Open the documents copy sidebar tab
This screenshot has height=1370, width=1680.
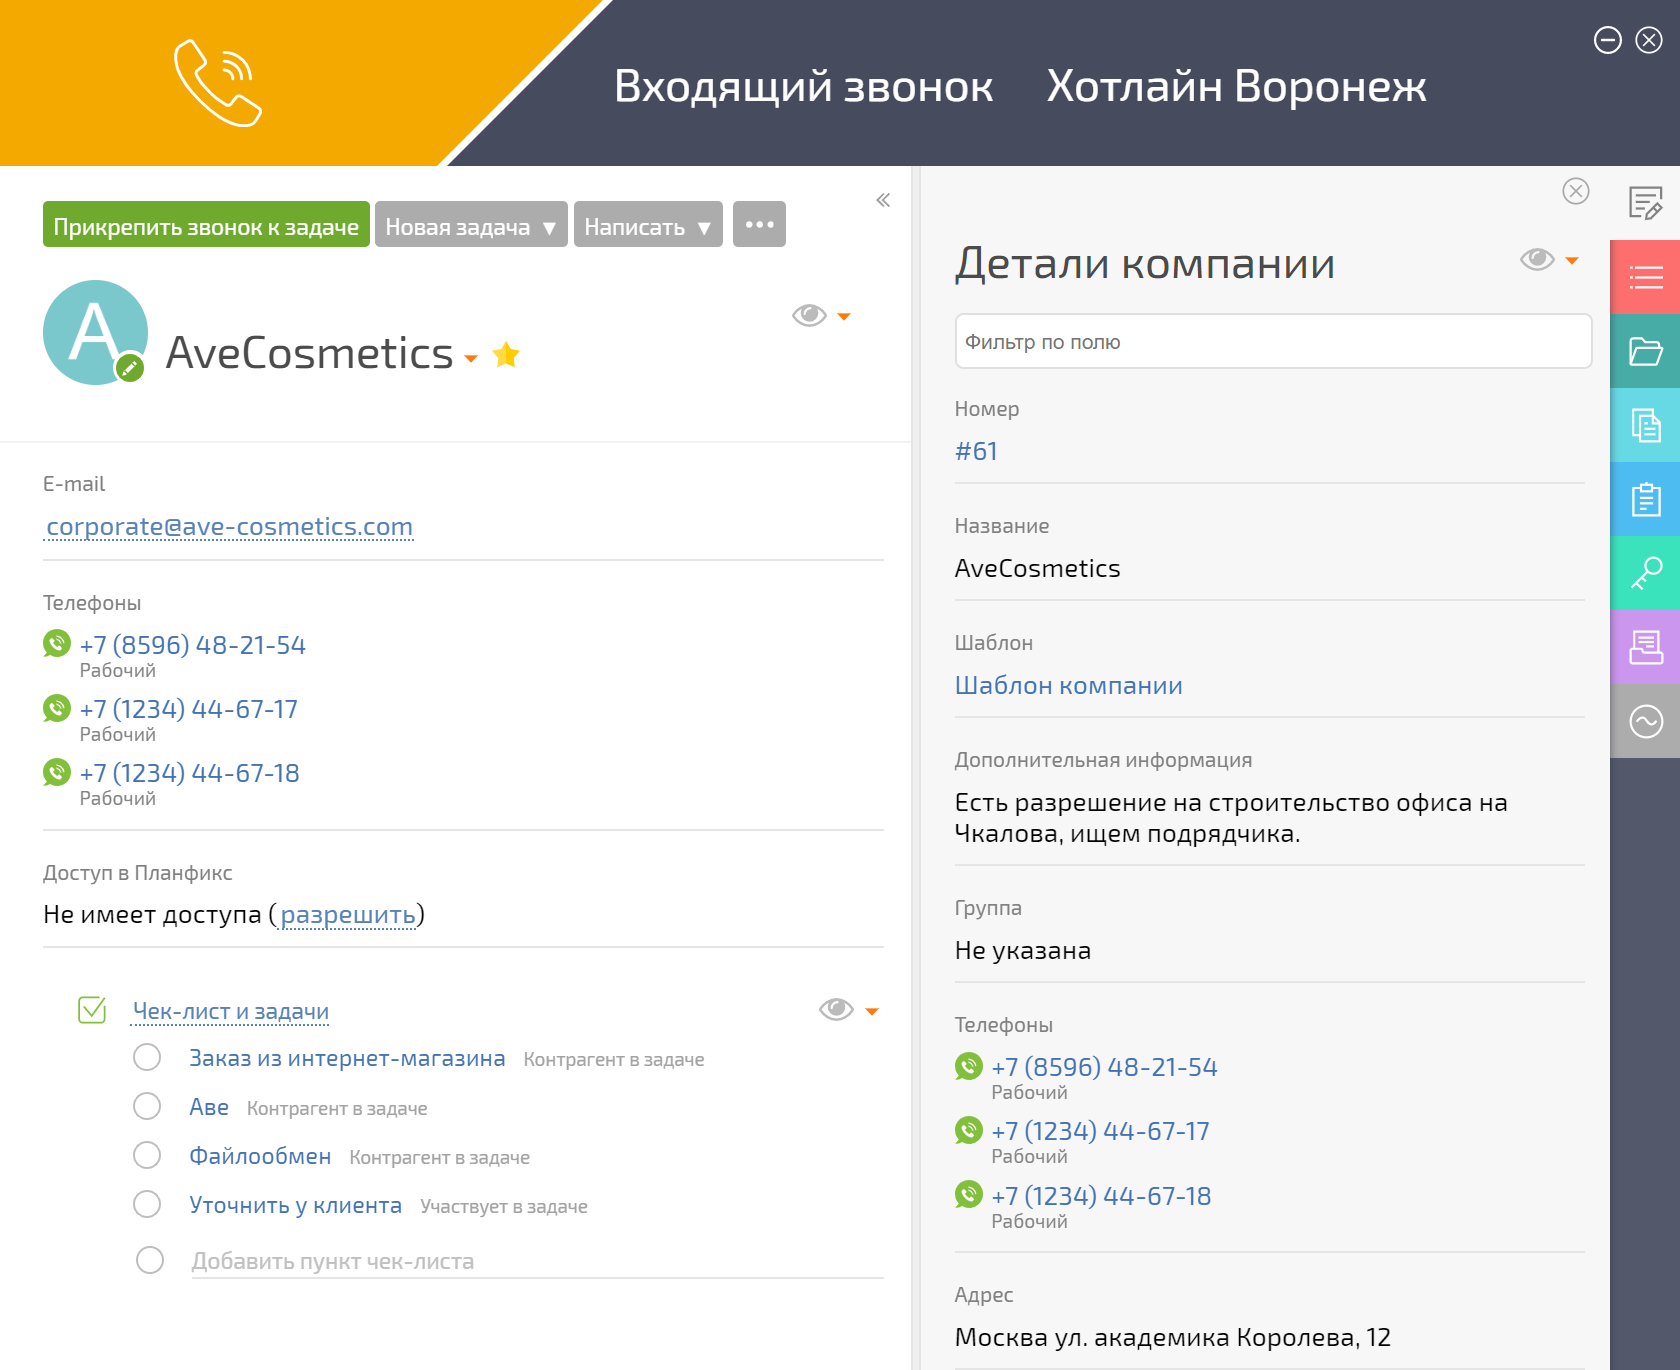pos(1645,425)
